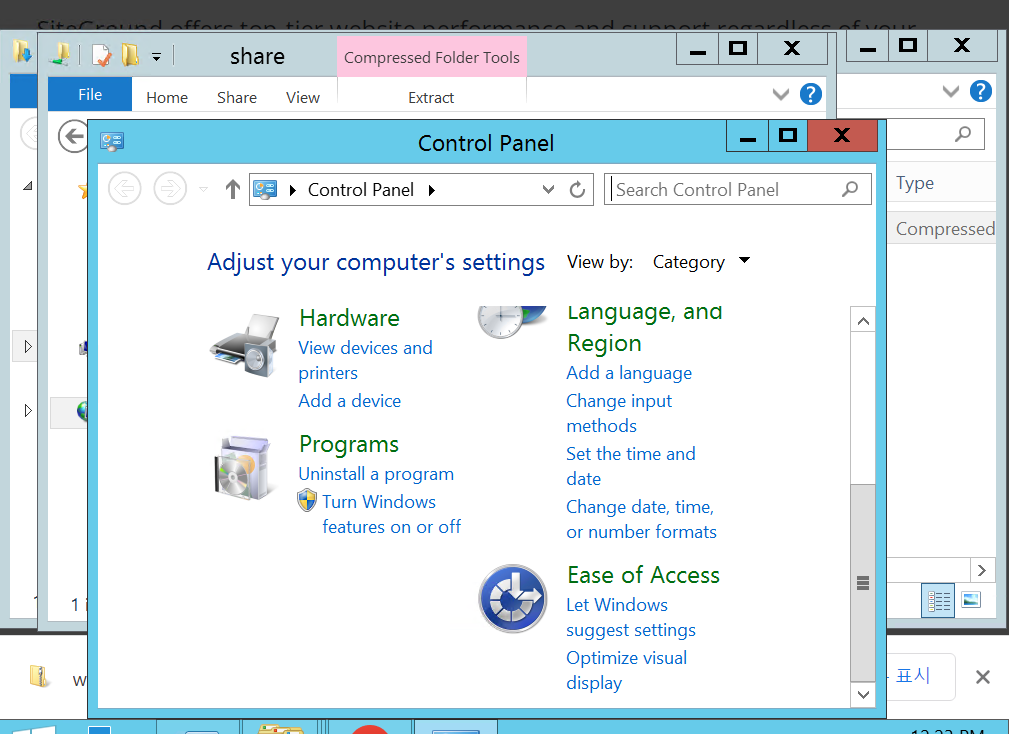Open the Home tab in share window

167,97
